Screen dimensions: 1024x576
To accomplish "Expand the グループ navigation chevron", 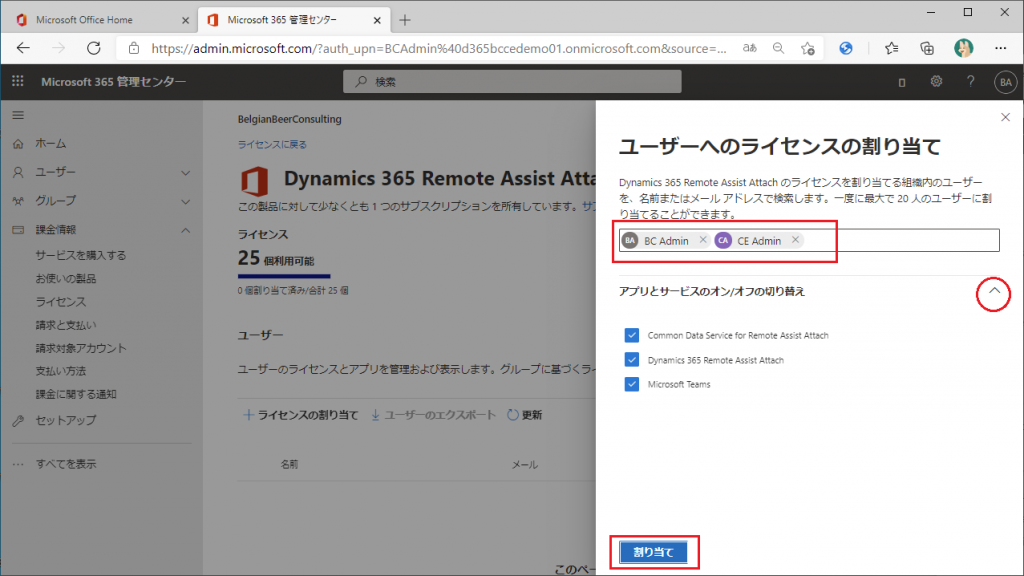I will point(185,201).
